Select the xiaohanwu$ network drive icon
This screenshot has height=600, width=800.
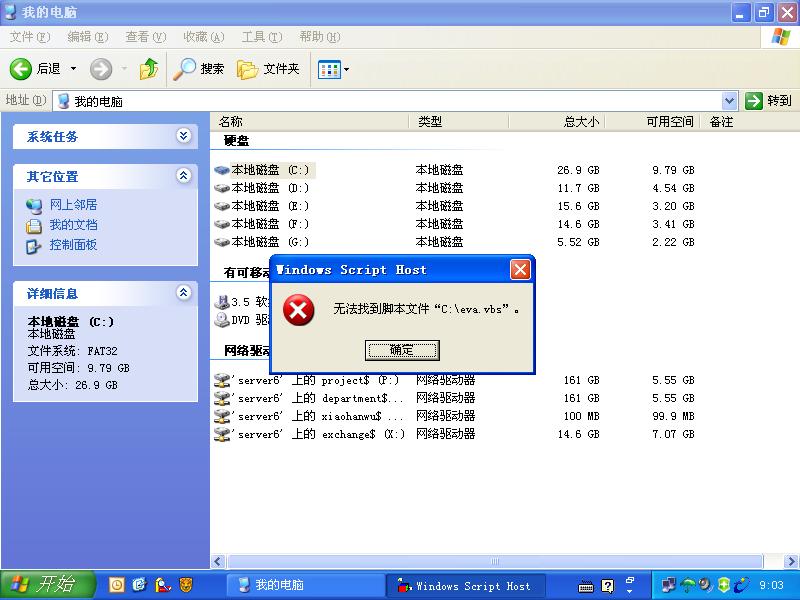222,416
